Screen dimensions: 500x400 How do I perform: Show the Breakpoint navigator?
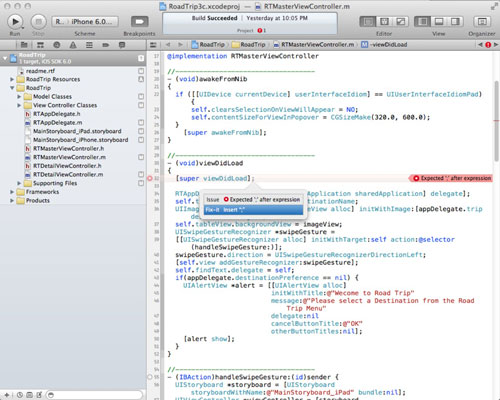[106, 45]
